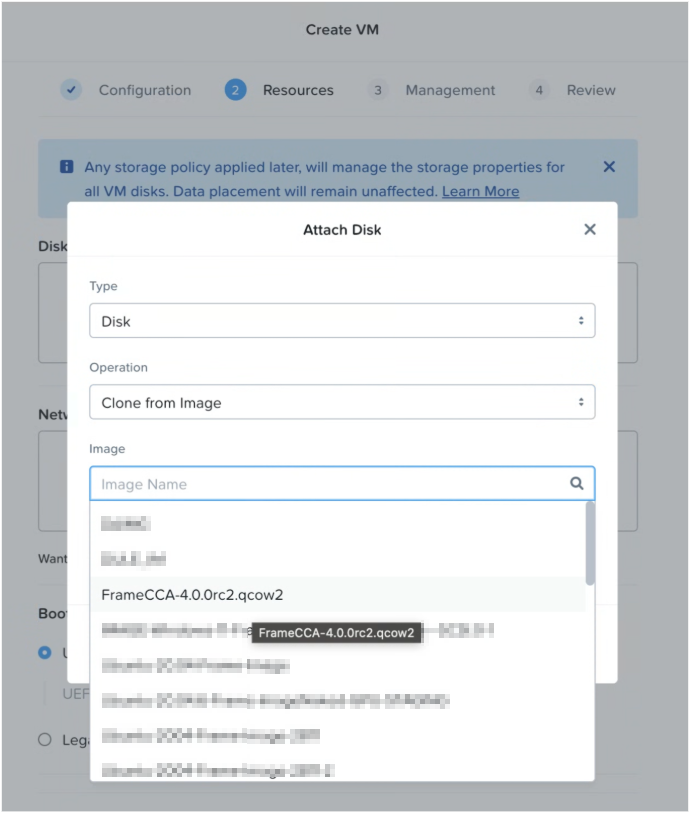Click the step 4 Review circle icon
The image size is (689, 814).
tap(539, 90)
